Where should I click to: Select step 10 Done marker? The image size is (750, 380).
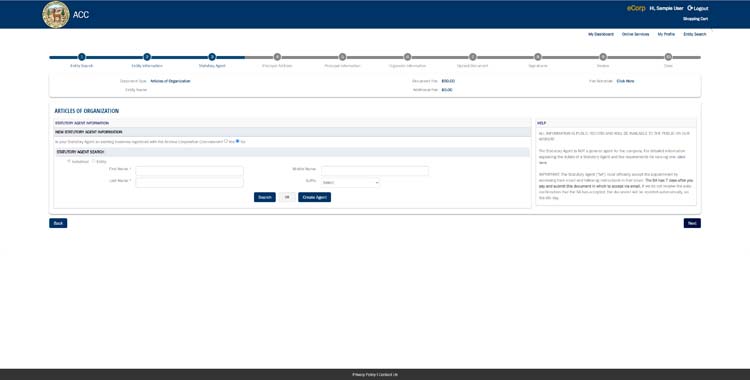click(x=668, y=57)
